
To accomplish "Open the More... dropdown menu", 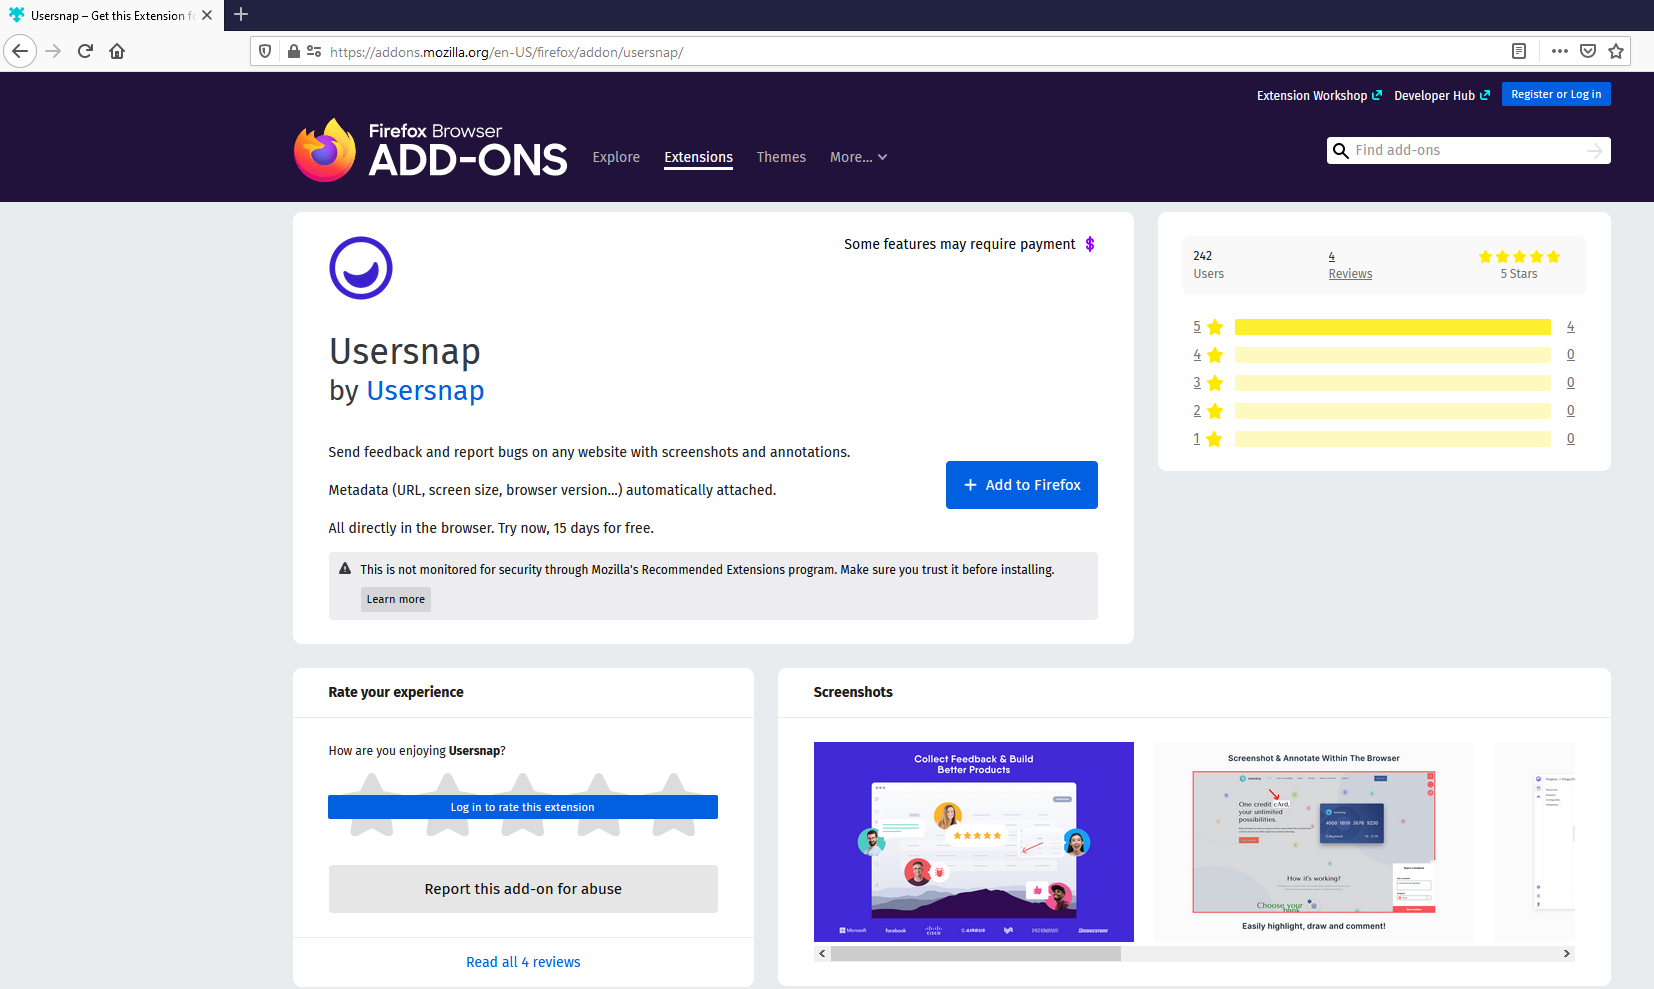I will (x=858, y=157).
